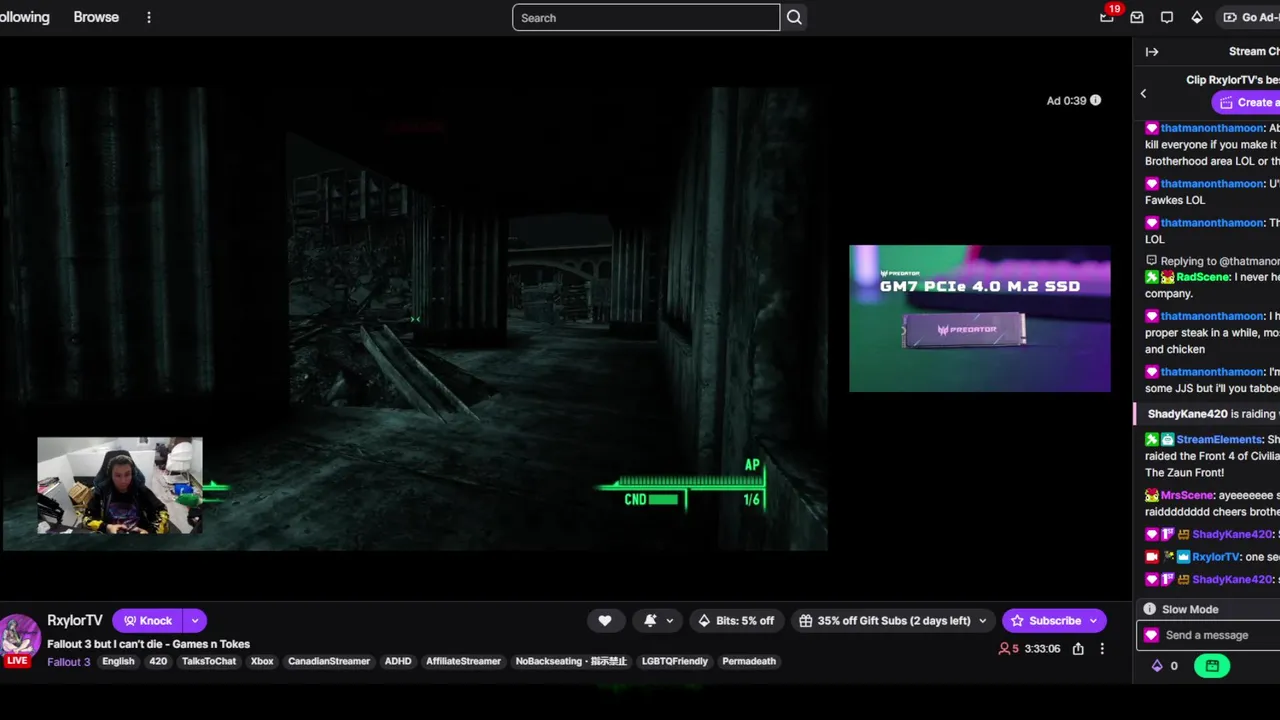Image resolution: width=1280 pixels, height=720 pixels.
Task: Click MrsScene username in chat
Action: click(1187, 496)
